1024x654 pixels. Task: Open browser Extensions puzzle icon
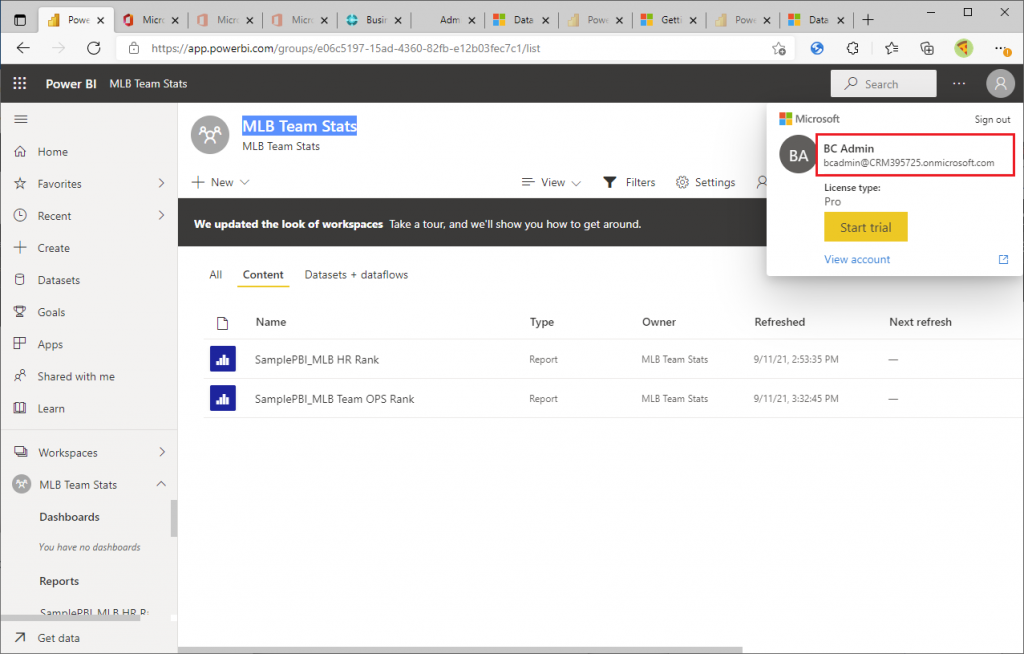click(x=852, y=48)
